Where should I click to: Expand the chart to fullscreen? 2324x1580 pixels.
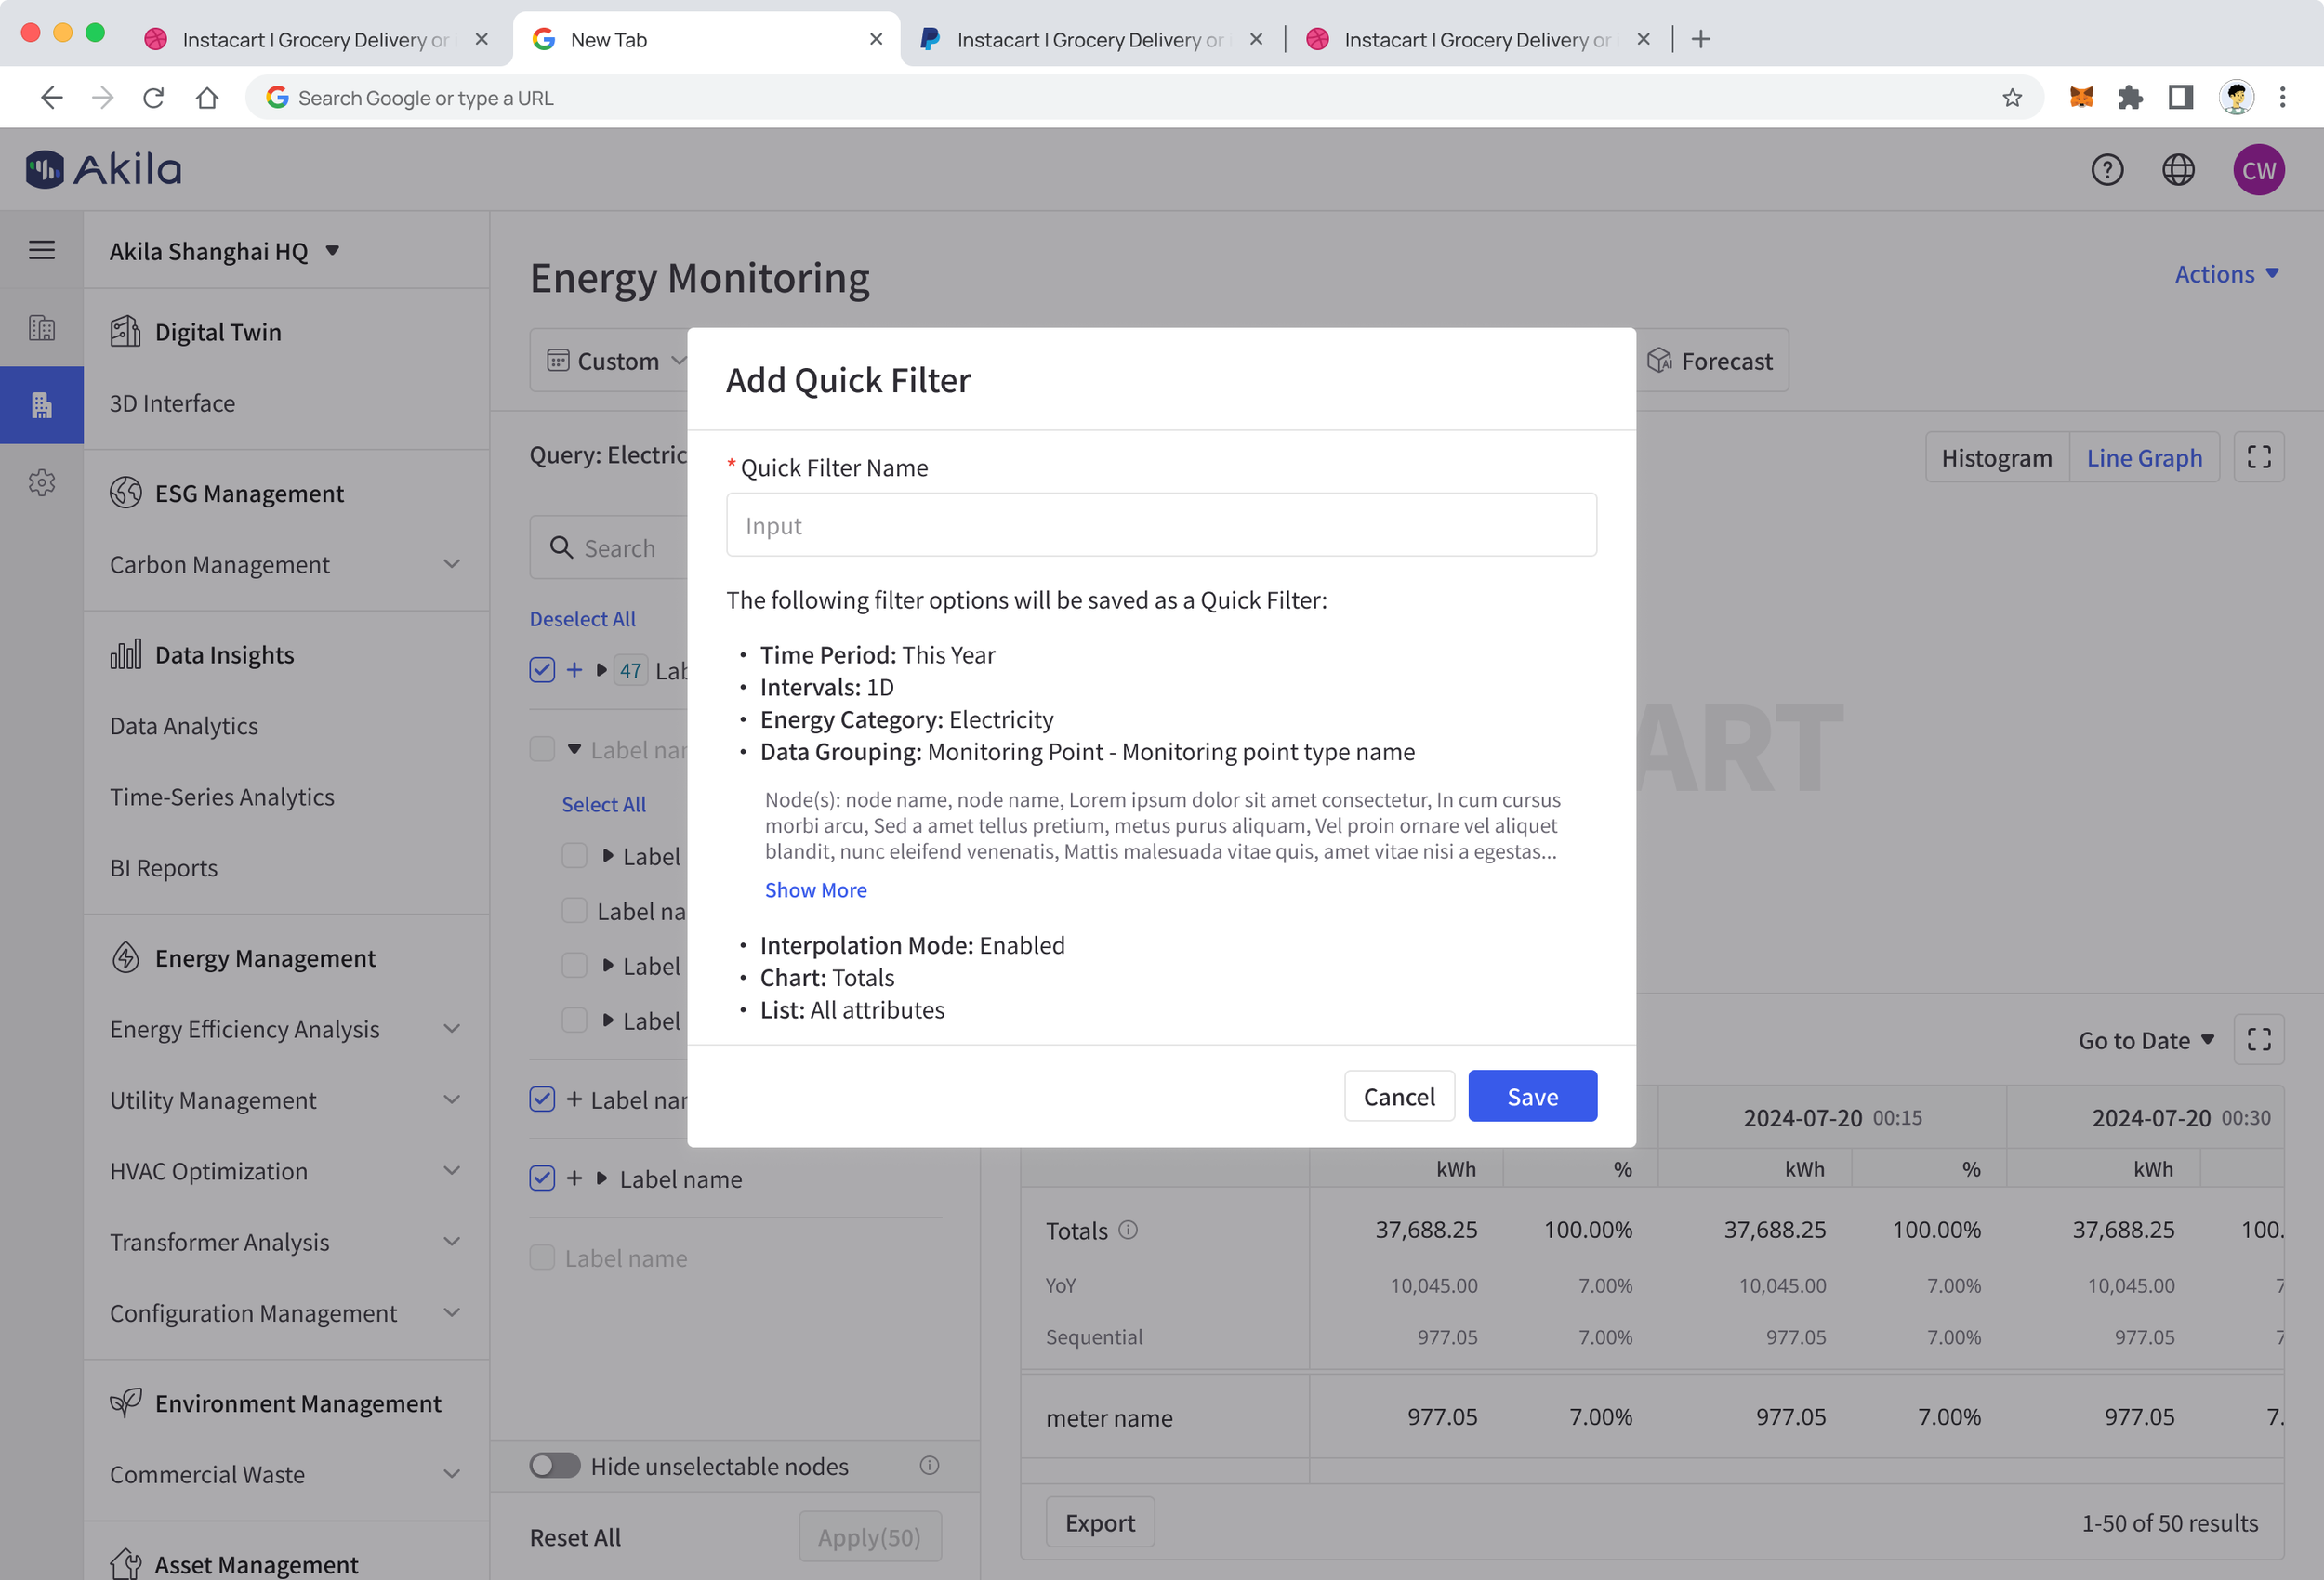[x=2258, y=458]
